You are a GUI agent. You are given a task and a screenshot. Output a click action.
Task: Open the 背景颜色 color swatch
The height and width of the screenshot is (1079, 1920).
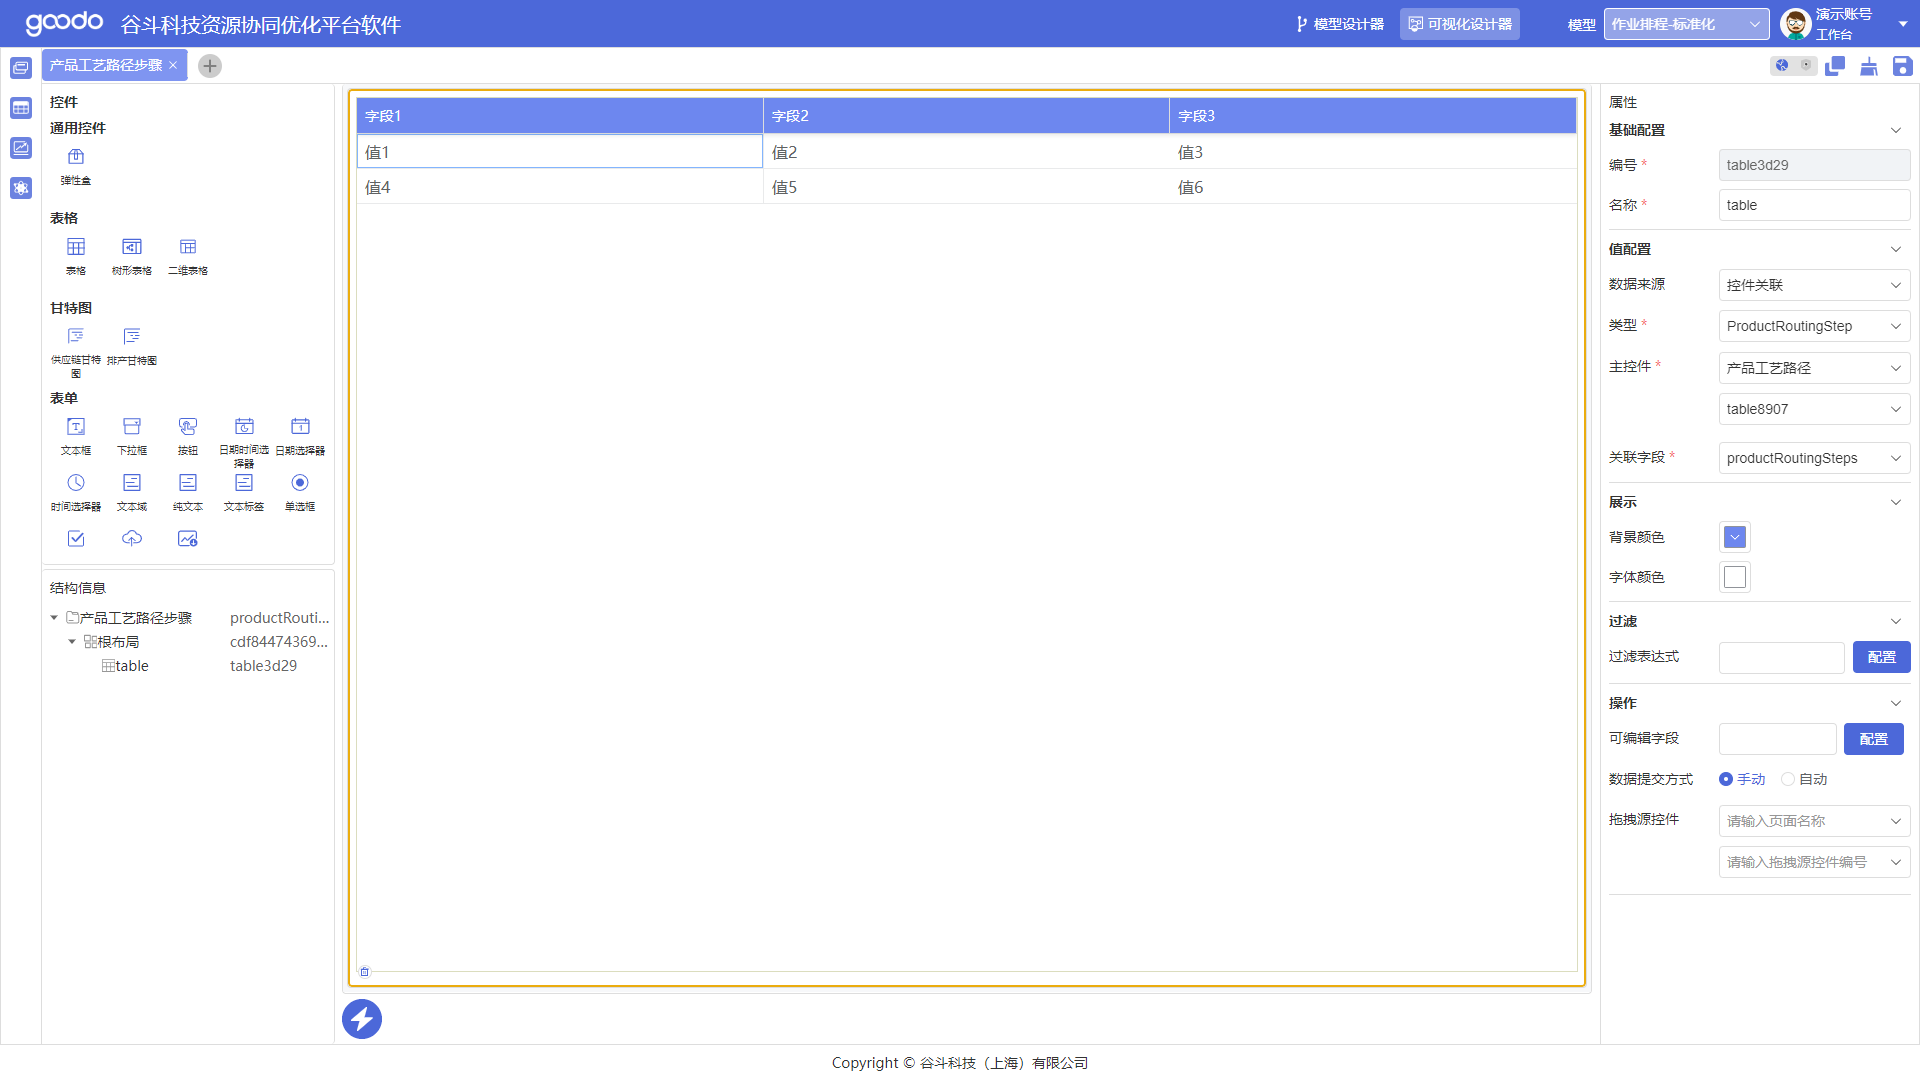pos(1735,537)
